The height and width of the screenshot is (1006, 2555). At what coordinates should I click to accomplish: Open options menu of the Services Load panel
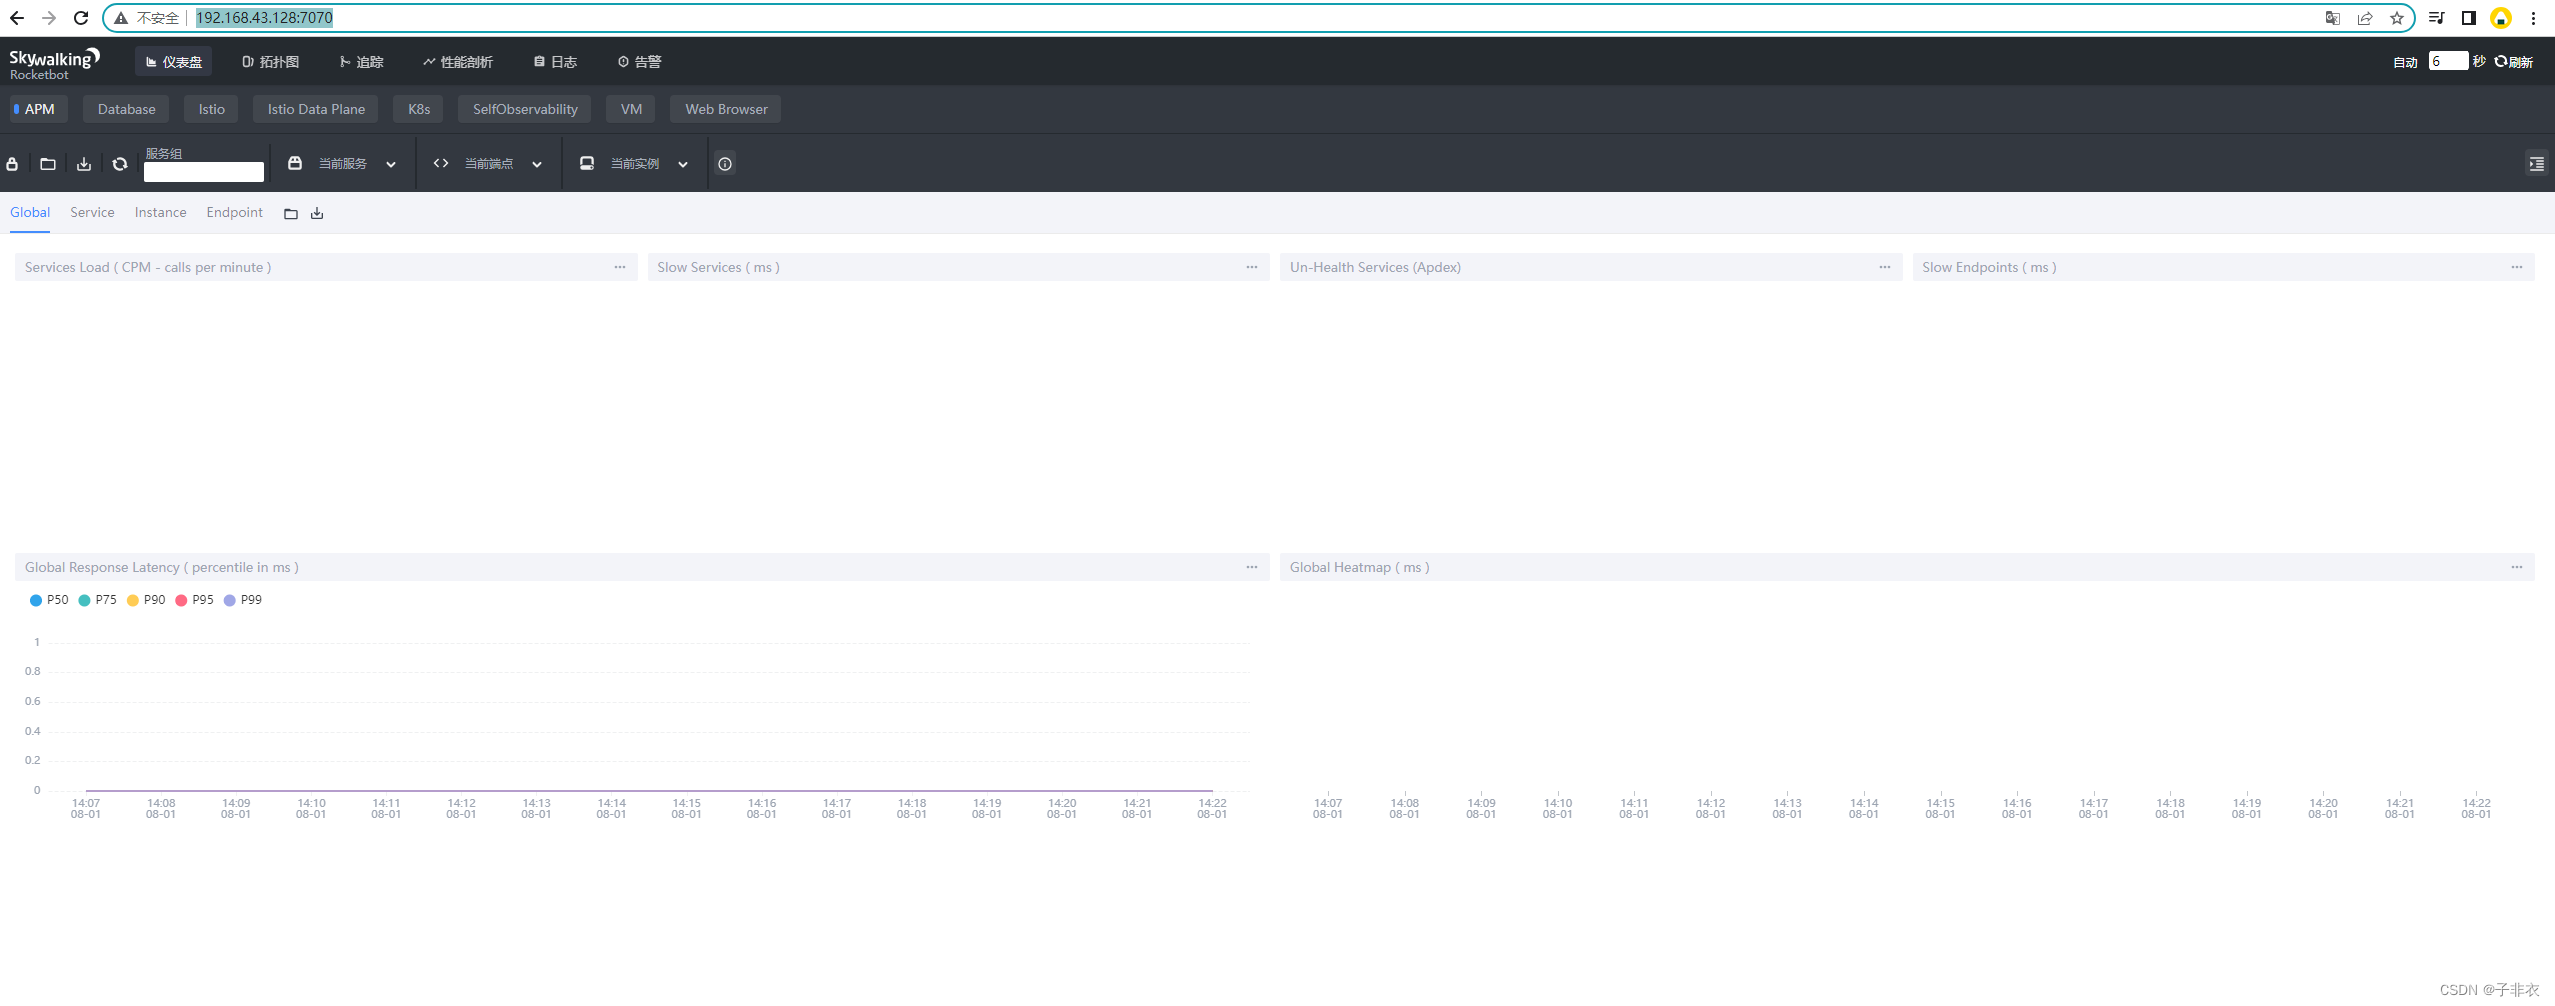(x=620, y=267)
